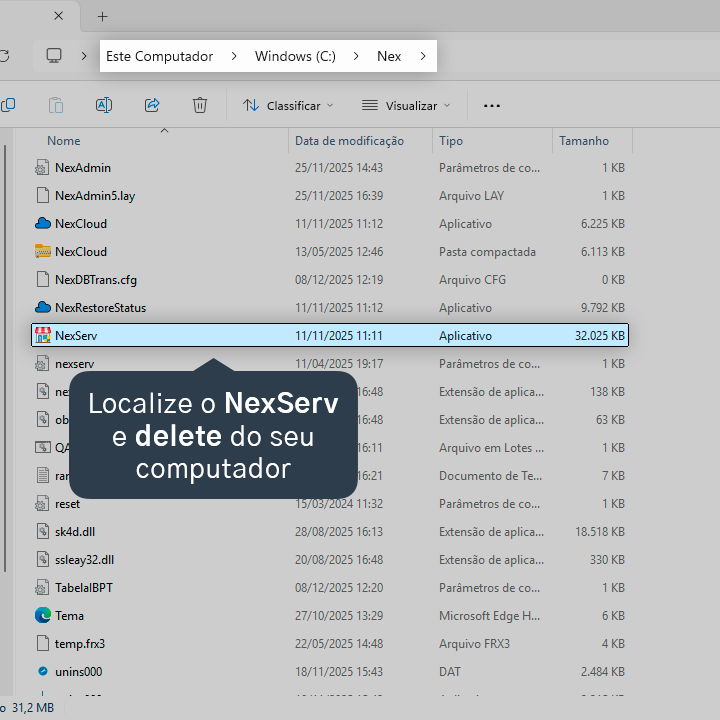Close the current File Explorer tab
720x720 pixels.
coord(58,16)
